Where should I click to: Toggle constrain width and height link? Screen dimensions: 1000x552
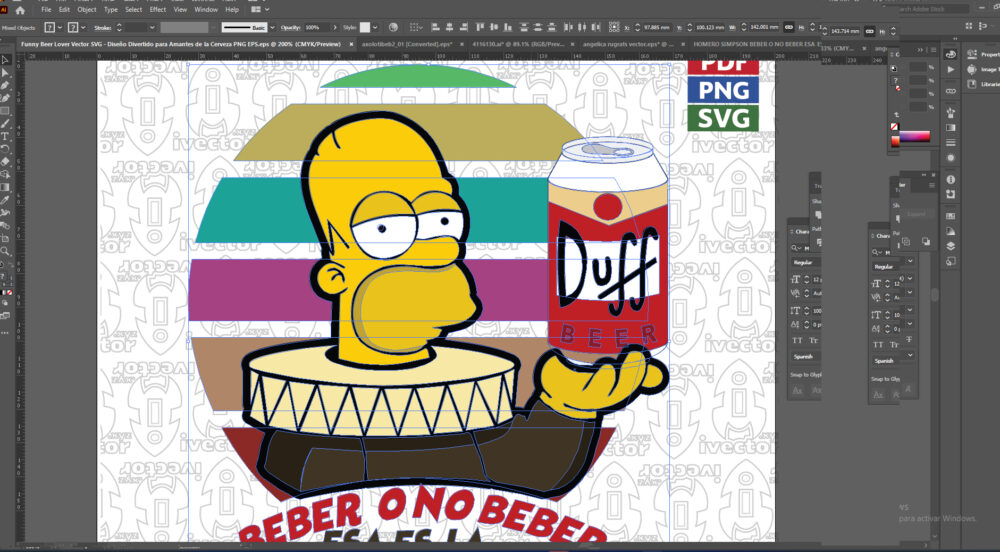click(789, 27)
